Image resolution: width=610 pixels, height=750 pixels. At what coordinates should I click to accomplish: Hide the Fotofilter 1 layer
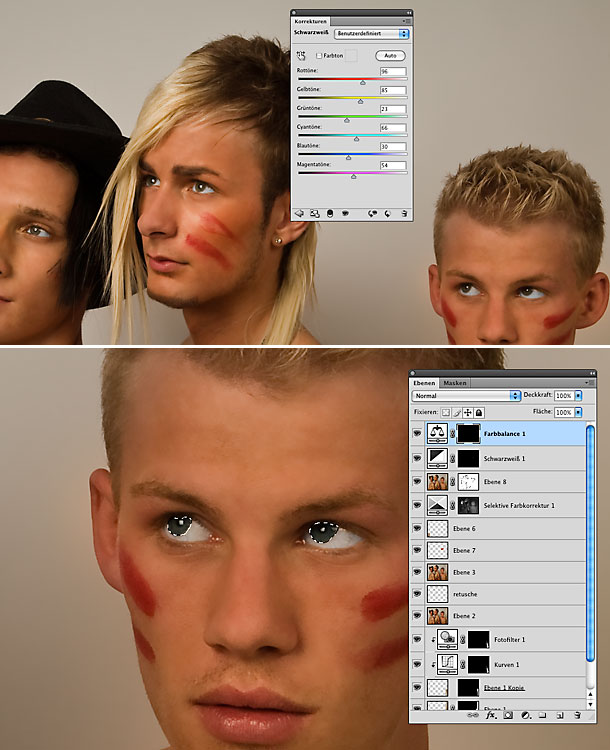(x=417, y=640)
